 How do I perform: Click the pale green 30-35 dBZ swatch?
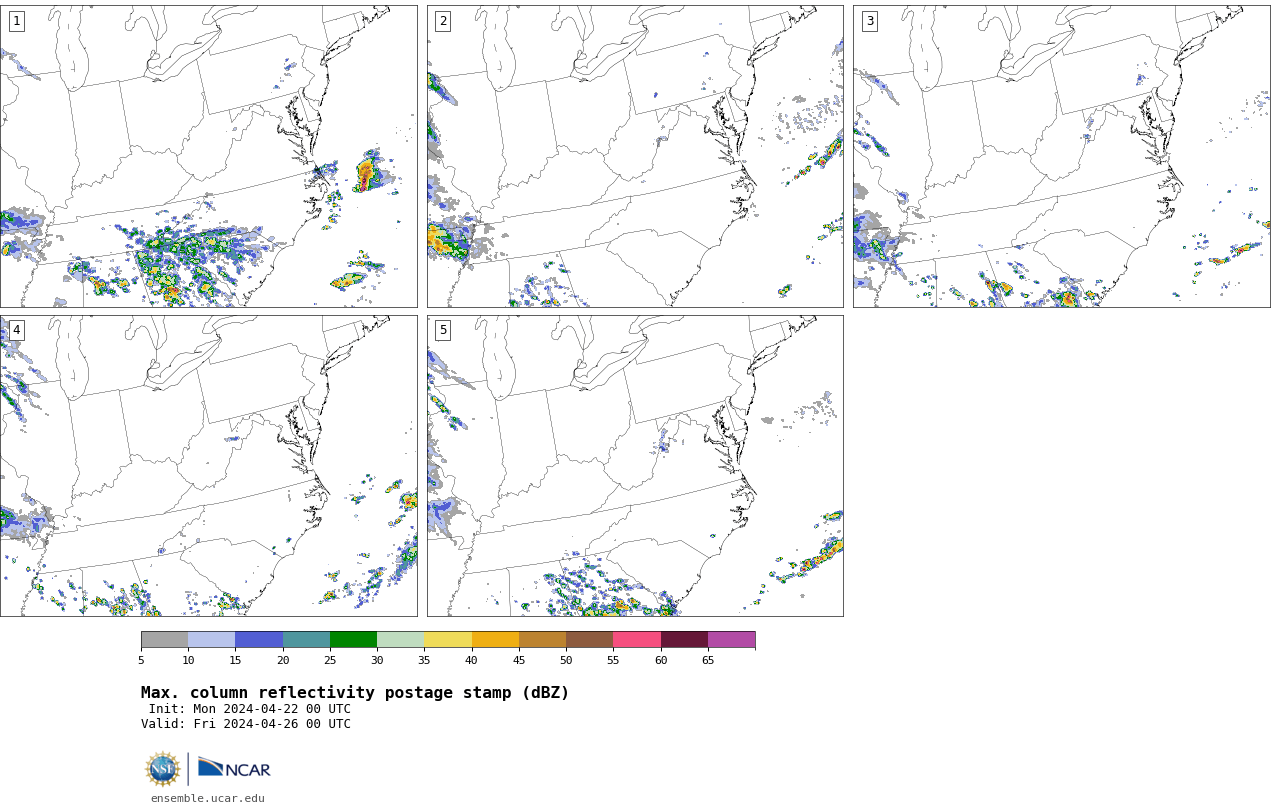click(401, 640)
